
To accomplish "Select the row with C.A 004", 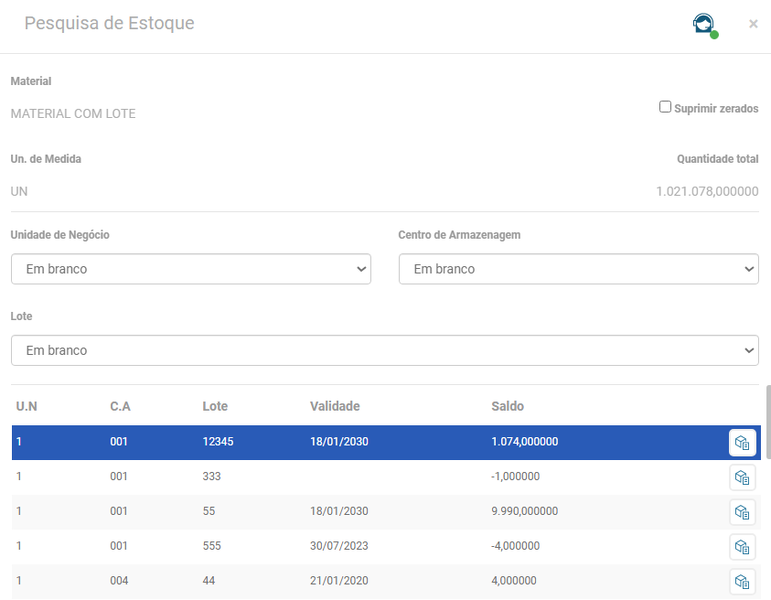I will tap(386, 581).
